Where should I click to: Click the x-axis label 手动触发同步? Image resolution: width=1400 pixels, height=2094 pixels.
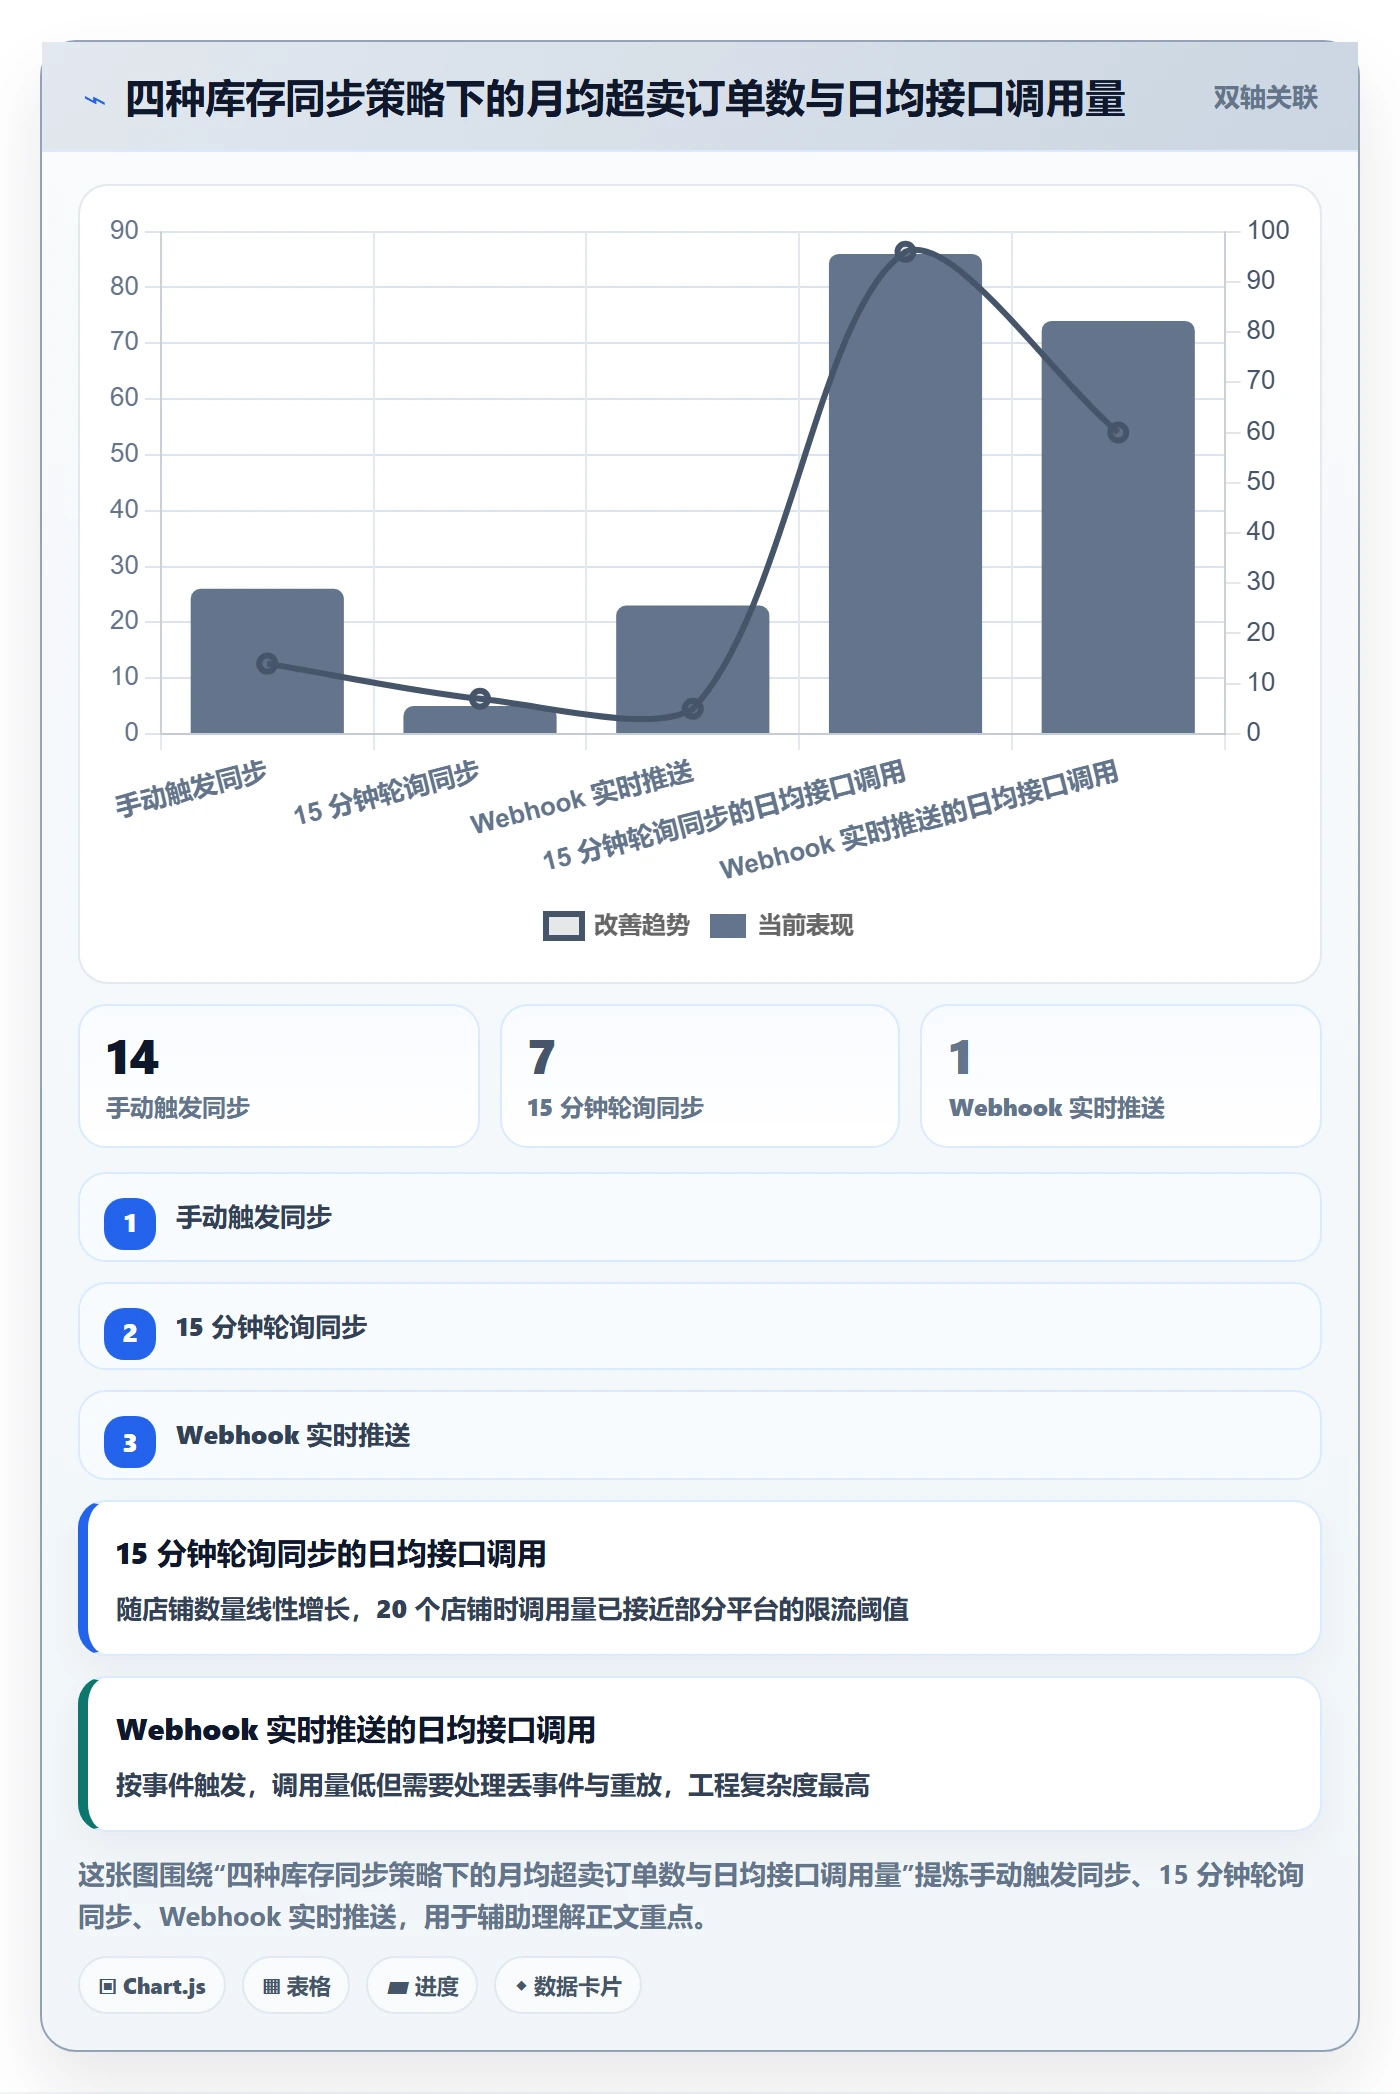click(x=190, y=788)
